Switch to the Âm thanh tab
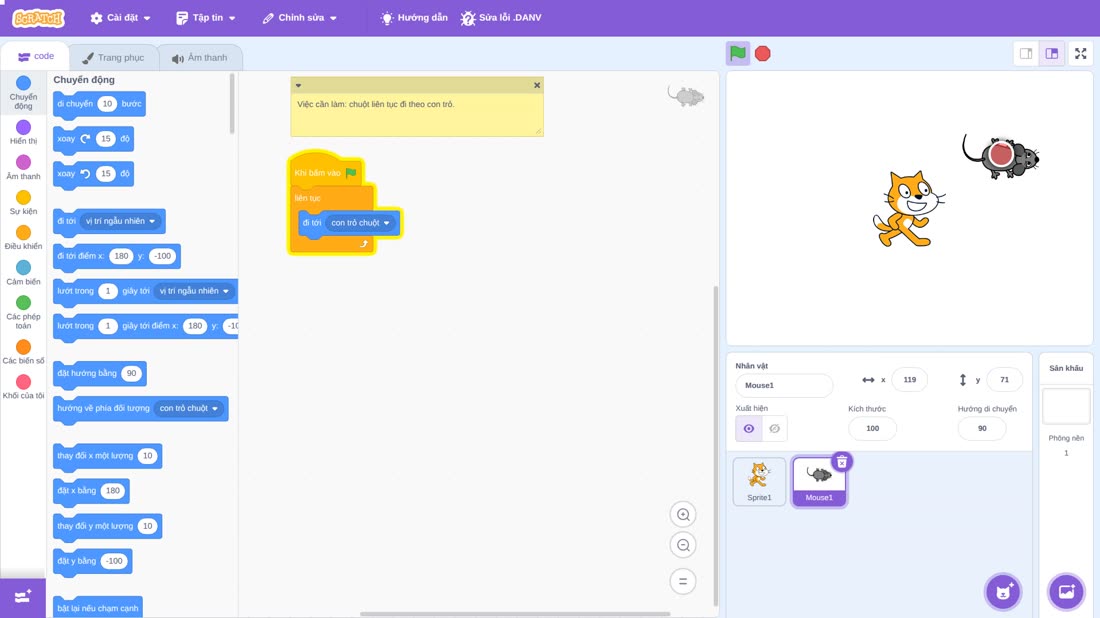The image size is (1100, 618). (200, 58)
